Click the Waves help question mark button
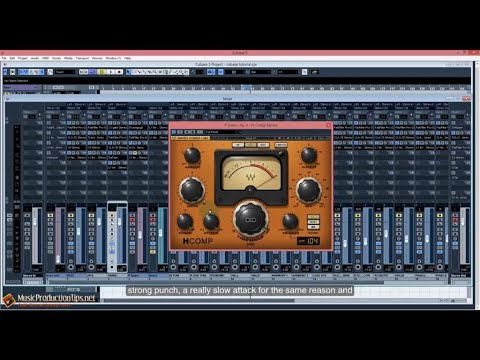The width and height of the screenshot is (480, 360). point(327,138)
